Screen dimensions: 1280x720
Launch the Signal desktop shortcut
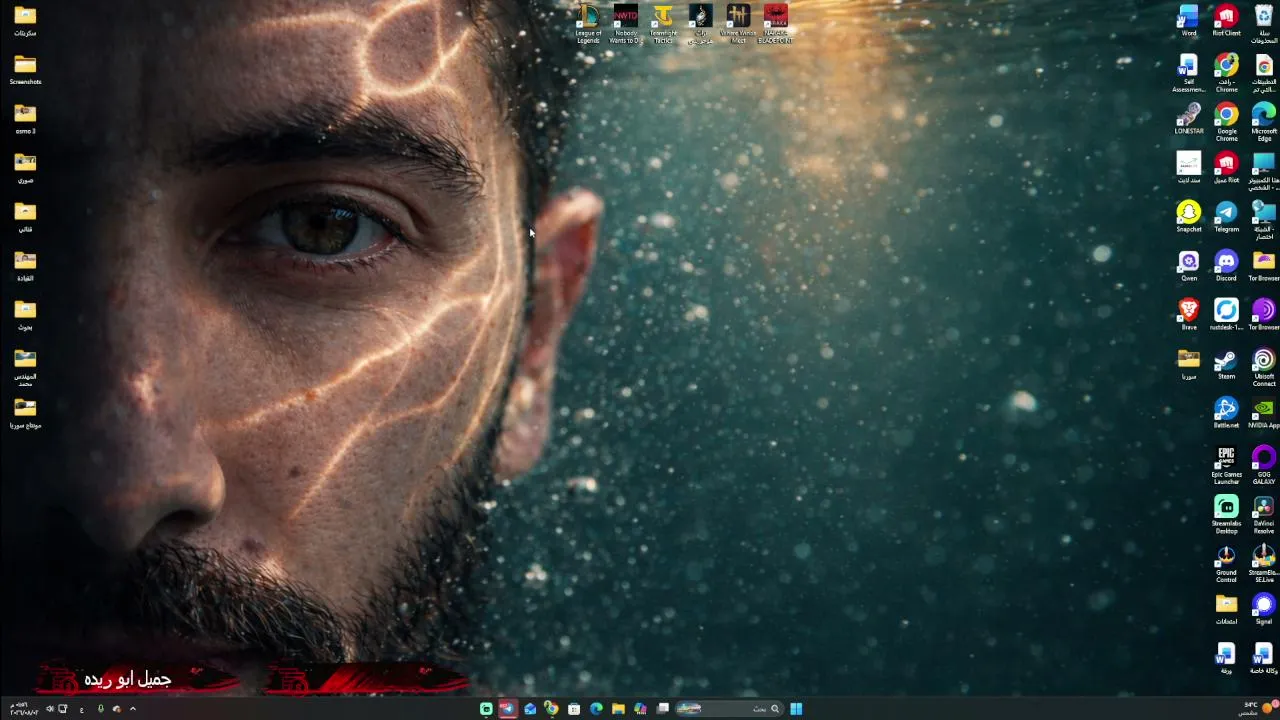1264,608
